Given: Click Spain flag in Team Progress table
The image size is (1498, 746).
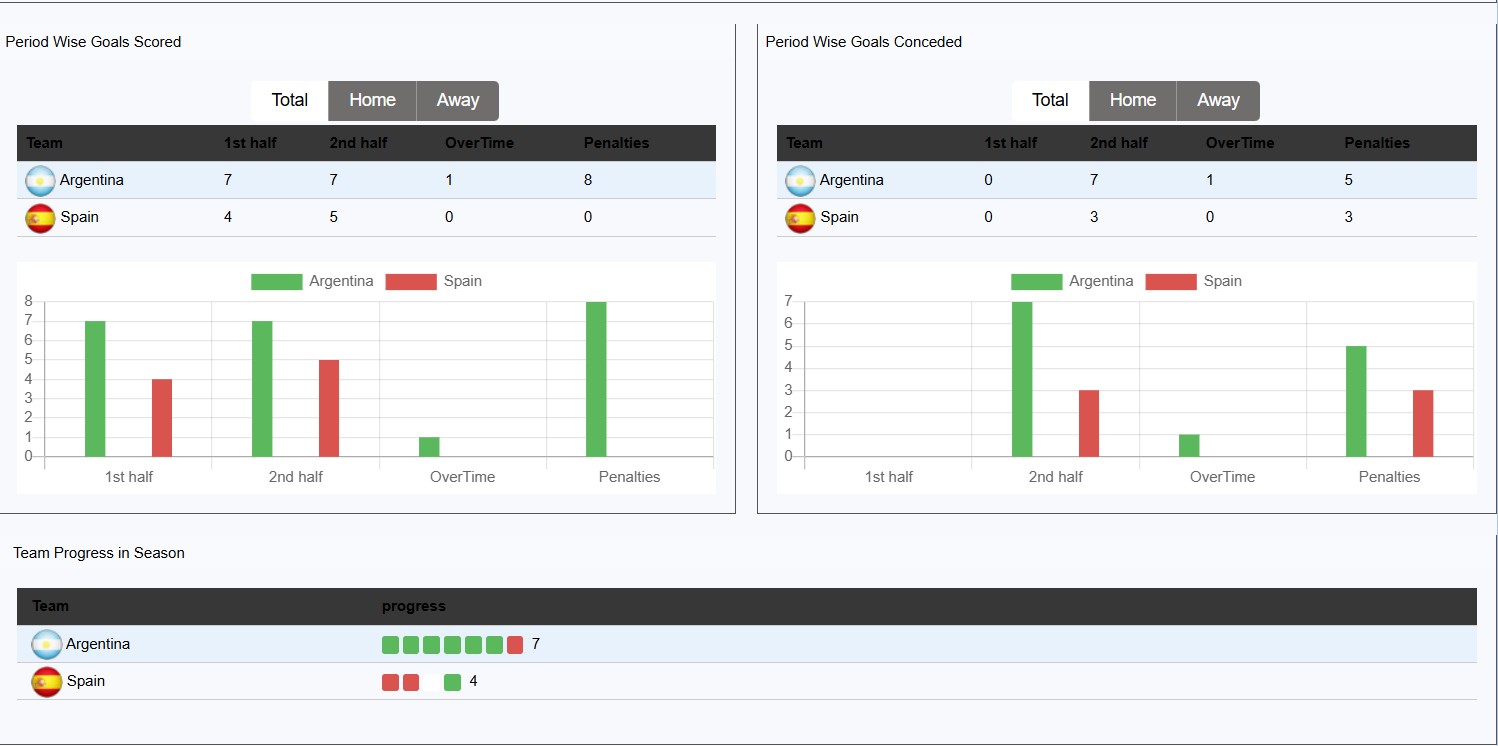Looking at the screenshot, I should (x=47, y=682).
